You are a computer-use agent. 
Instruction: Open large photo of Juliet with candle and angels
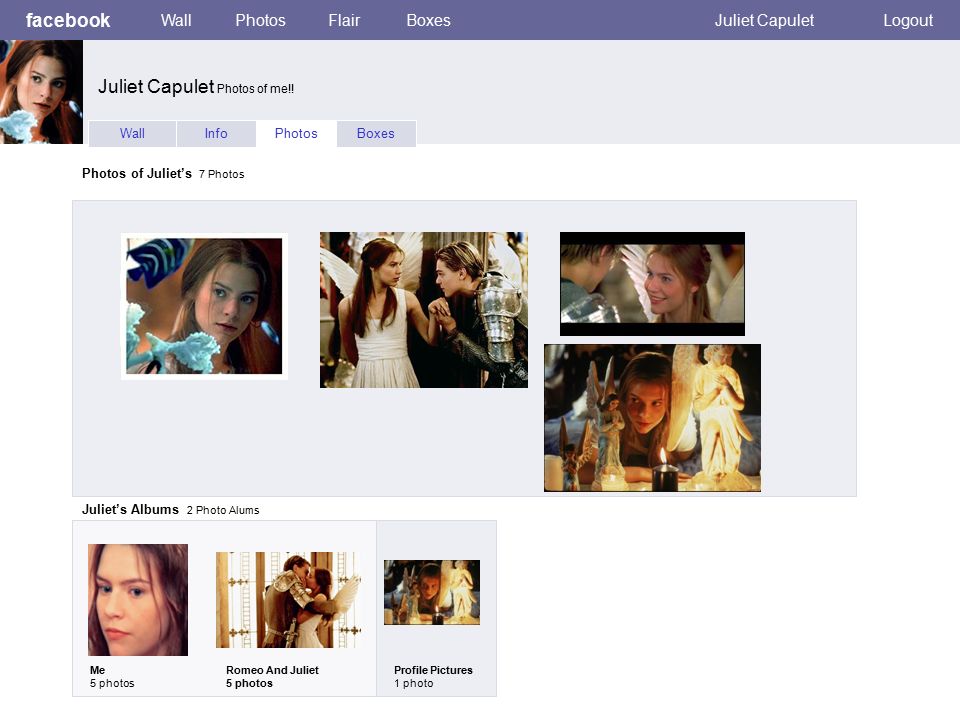point(653,418)
